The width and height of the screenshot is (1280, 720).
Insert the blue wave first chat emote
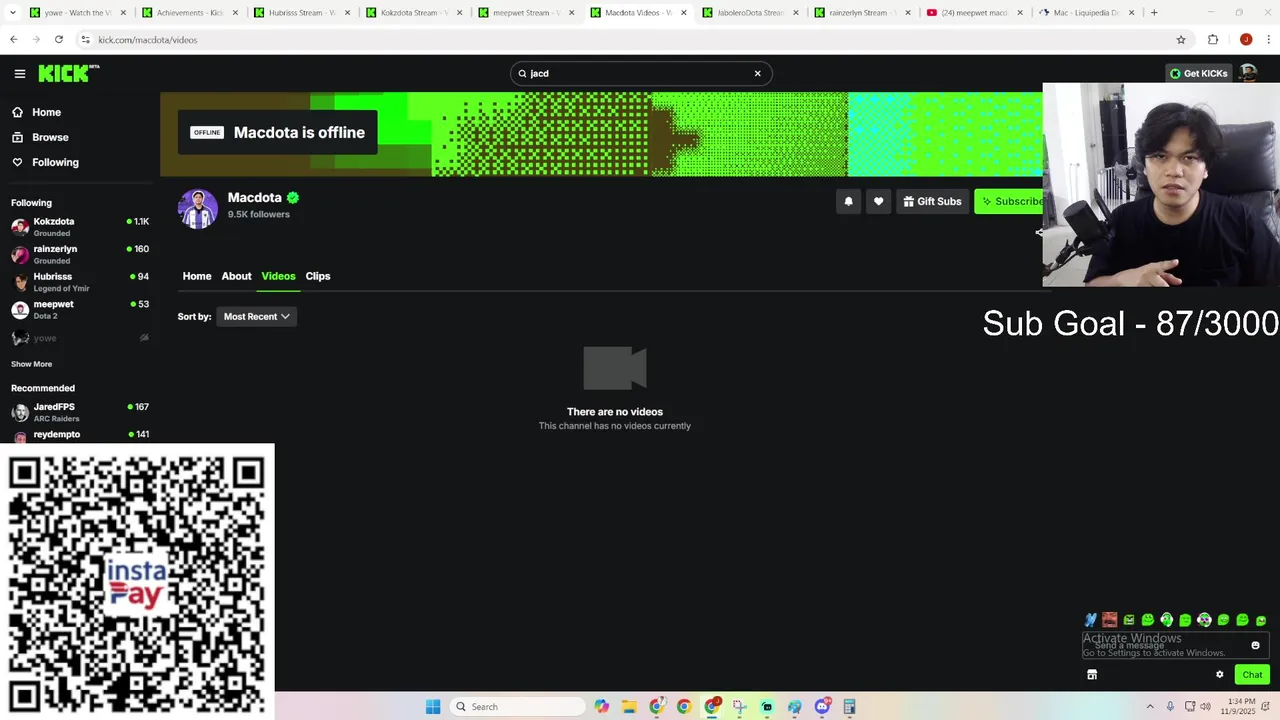tap(1090, 620)
